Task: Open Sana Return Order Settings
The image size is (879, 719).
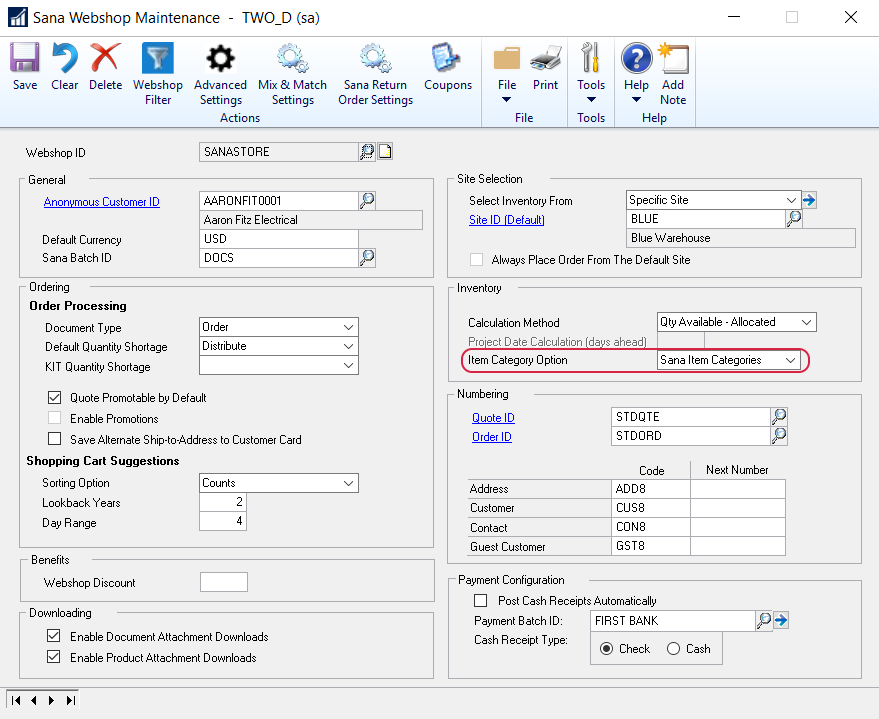Action: 375,58
